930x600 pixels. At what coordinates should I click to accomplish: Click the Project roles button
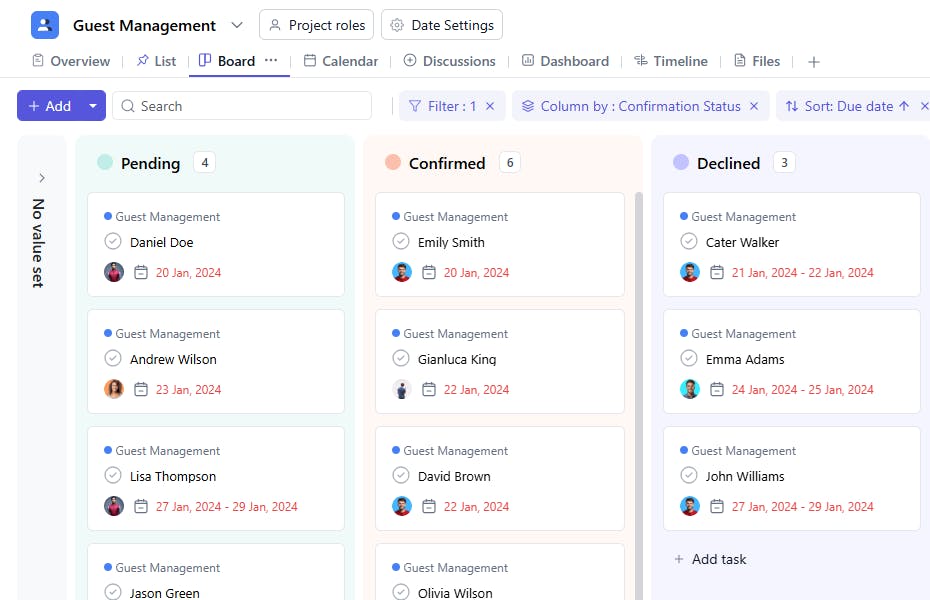click(x=317, y=25)
